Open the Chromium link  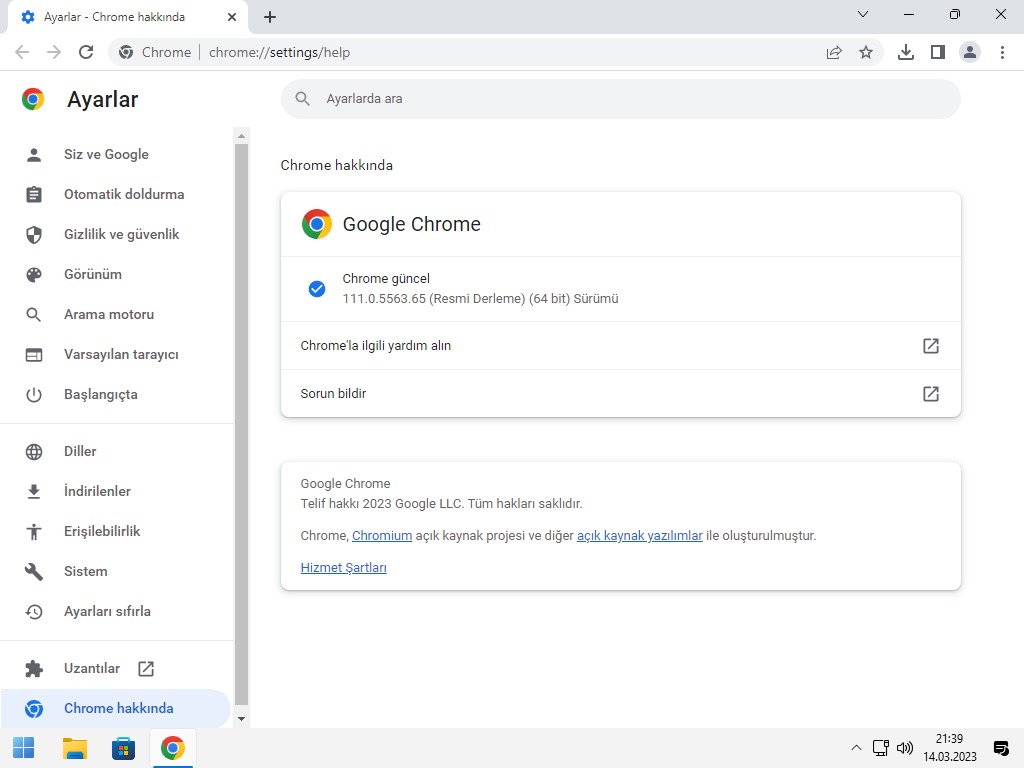(382, 536)
